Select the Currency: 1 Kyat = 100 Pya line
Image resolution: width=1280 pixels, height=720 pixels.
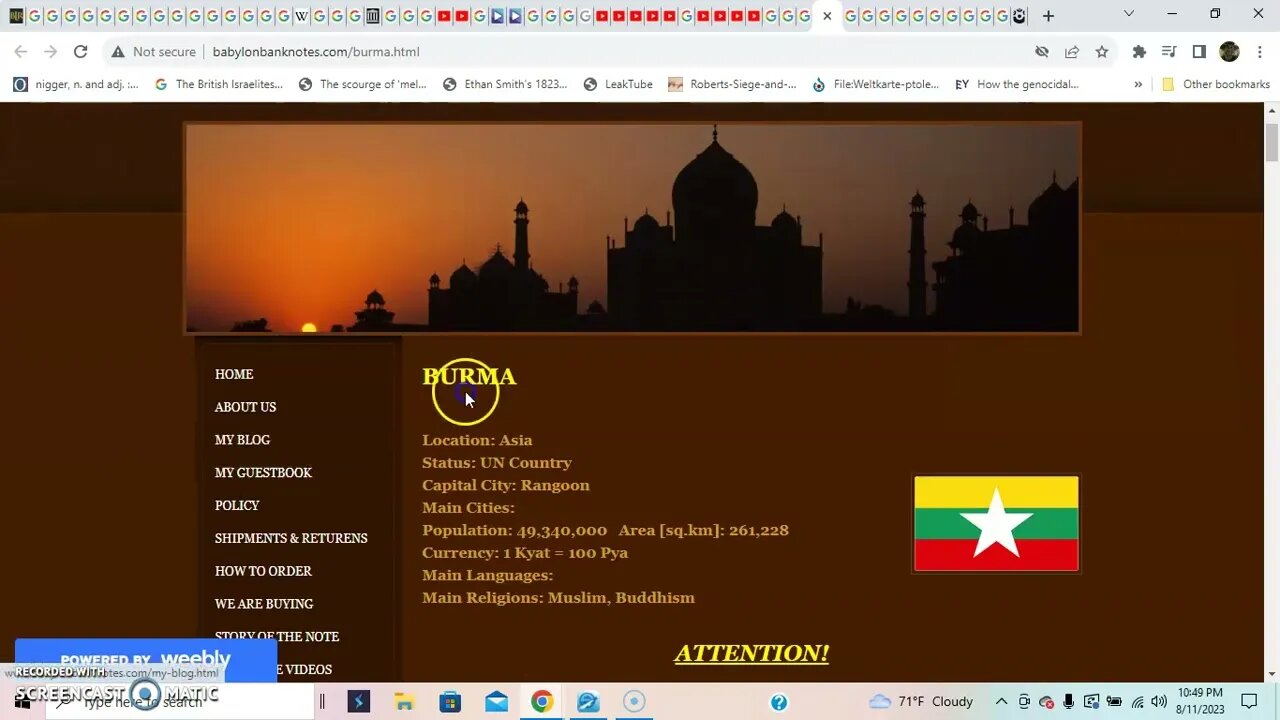tap(525, 553)
